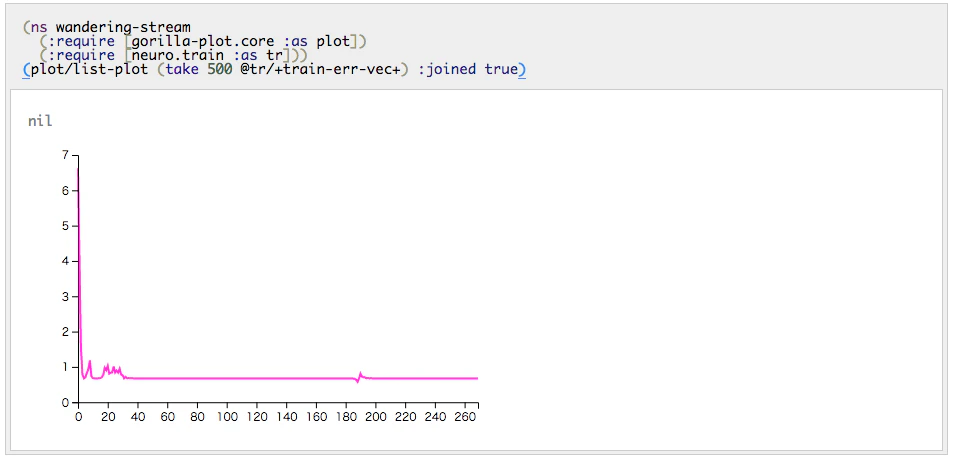Click y-axis label 1
The height and width of the screenshot is (462, 955).
[x=66, y=367]
